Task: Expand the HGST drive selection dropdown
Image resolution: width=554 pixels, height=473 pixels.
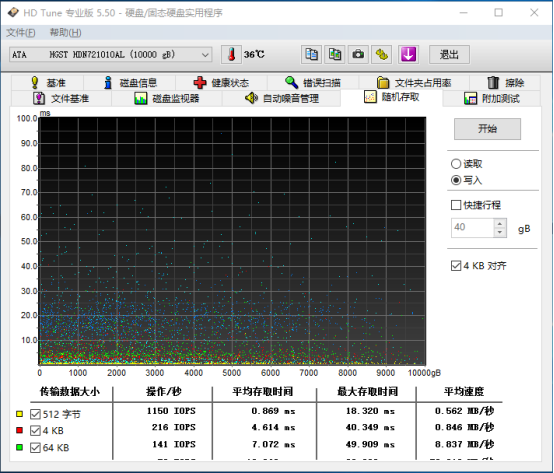Action: [205, 55]
